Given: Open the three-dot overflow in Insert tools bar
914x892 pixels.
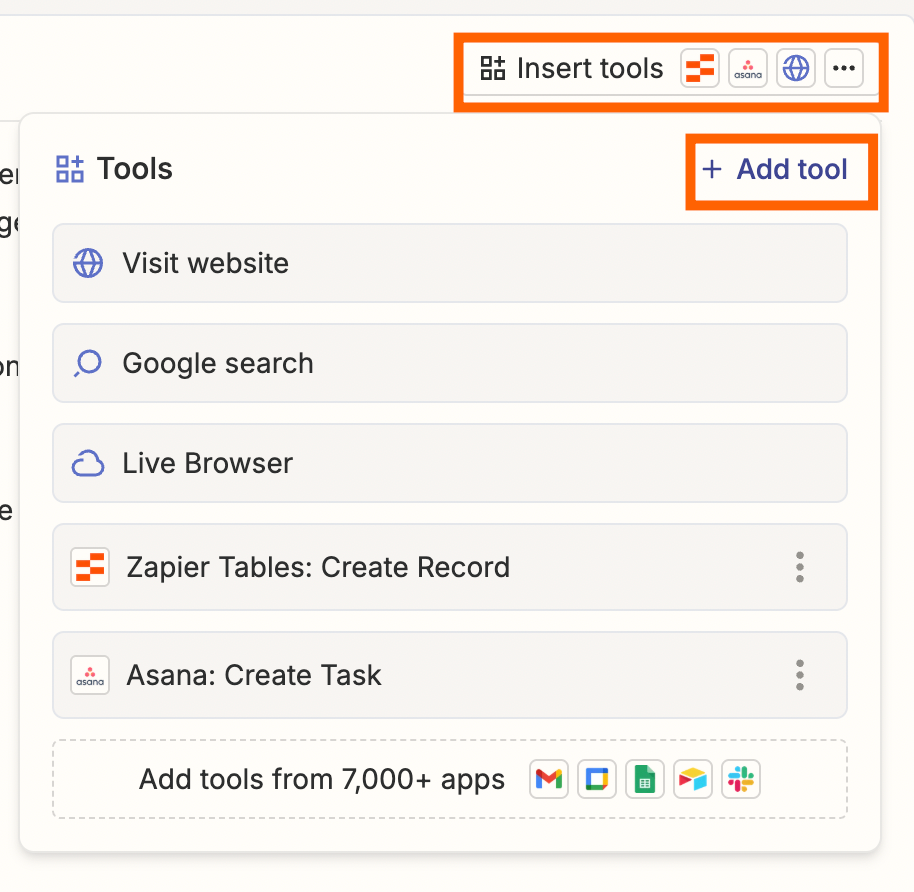Looking at the screenshot, I should [x=844, y=69].
